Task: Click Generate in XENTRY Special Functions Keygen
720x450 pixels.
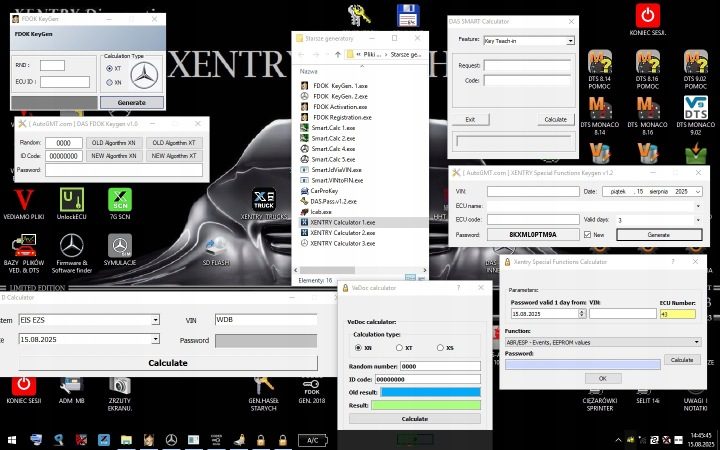Action: click(659, 235)
